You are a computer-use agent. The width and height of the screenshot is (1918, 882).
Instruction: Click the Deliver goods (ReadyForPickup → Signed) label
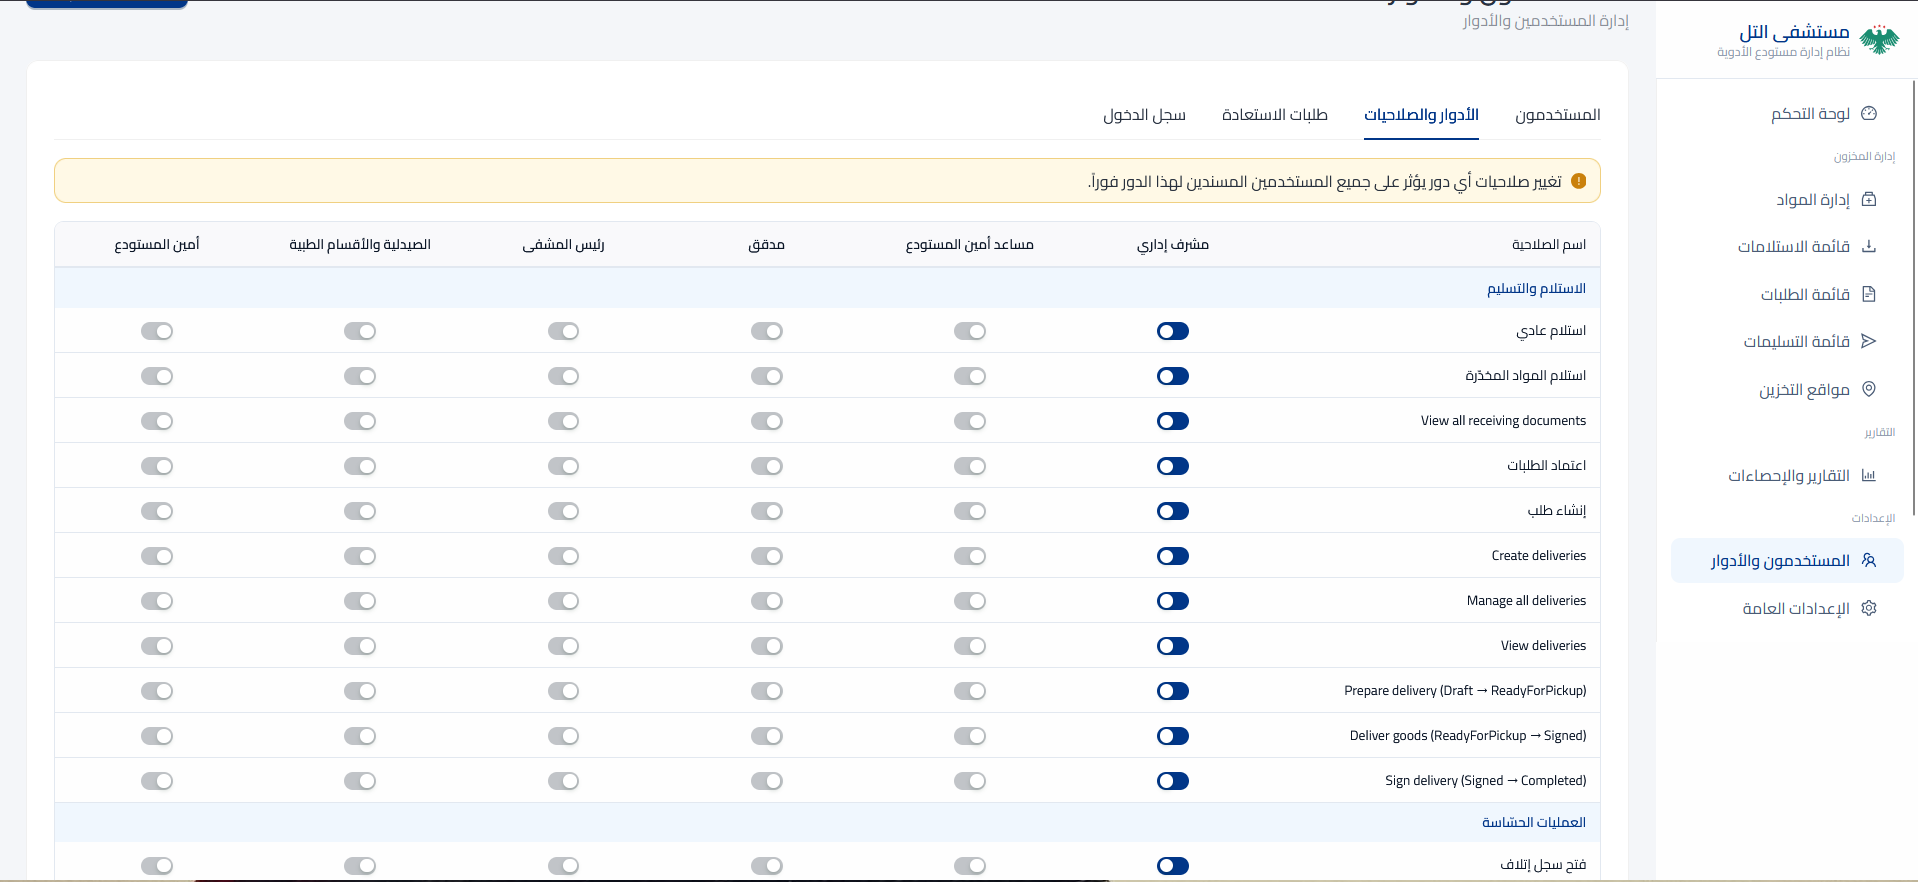tap(1468, 735)
